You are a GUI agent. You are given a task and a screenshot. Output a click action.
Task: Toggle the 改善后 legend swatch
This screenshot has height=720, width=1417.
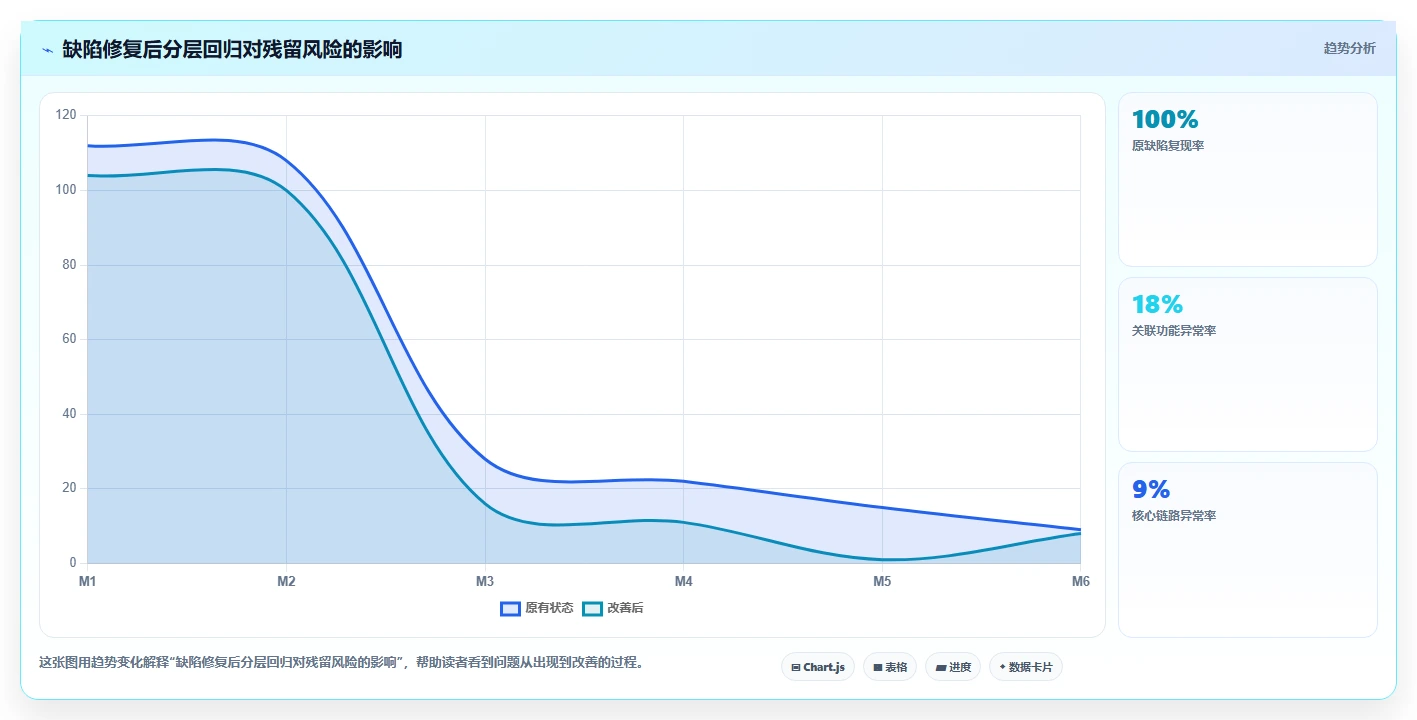pyautogui.click(x=592, y=608)
